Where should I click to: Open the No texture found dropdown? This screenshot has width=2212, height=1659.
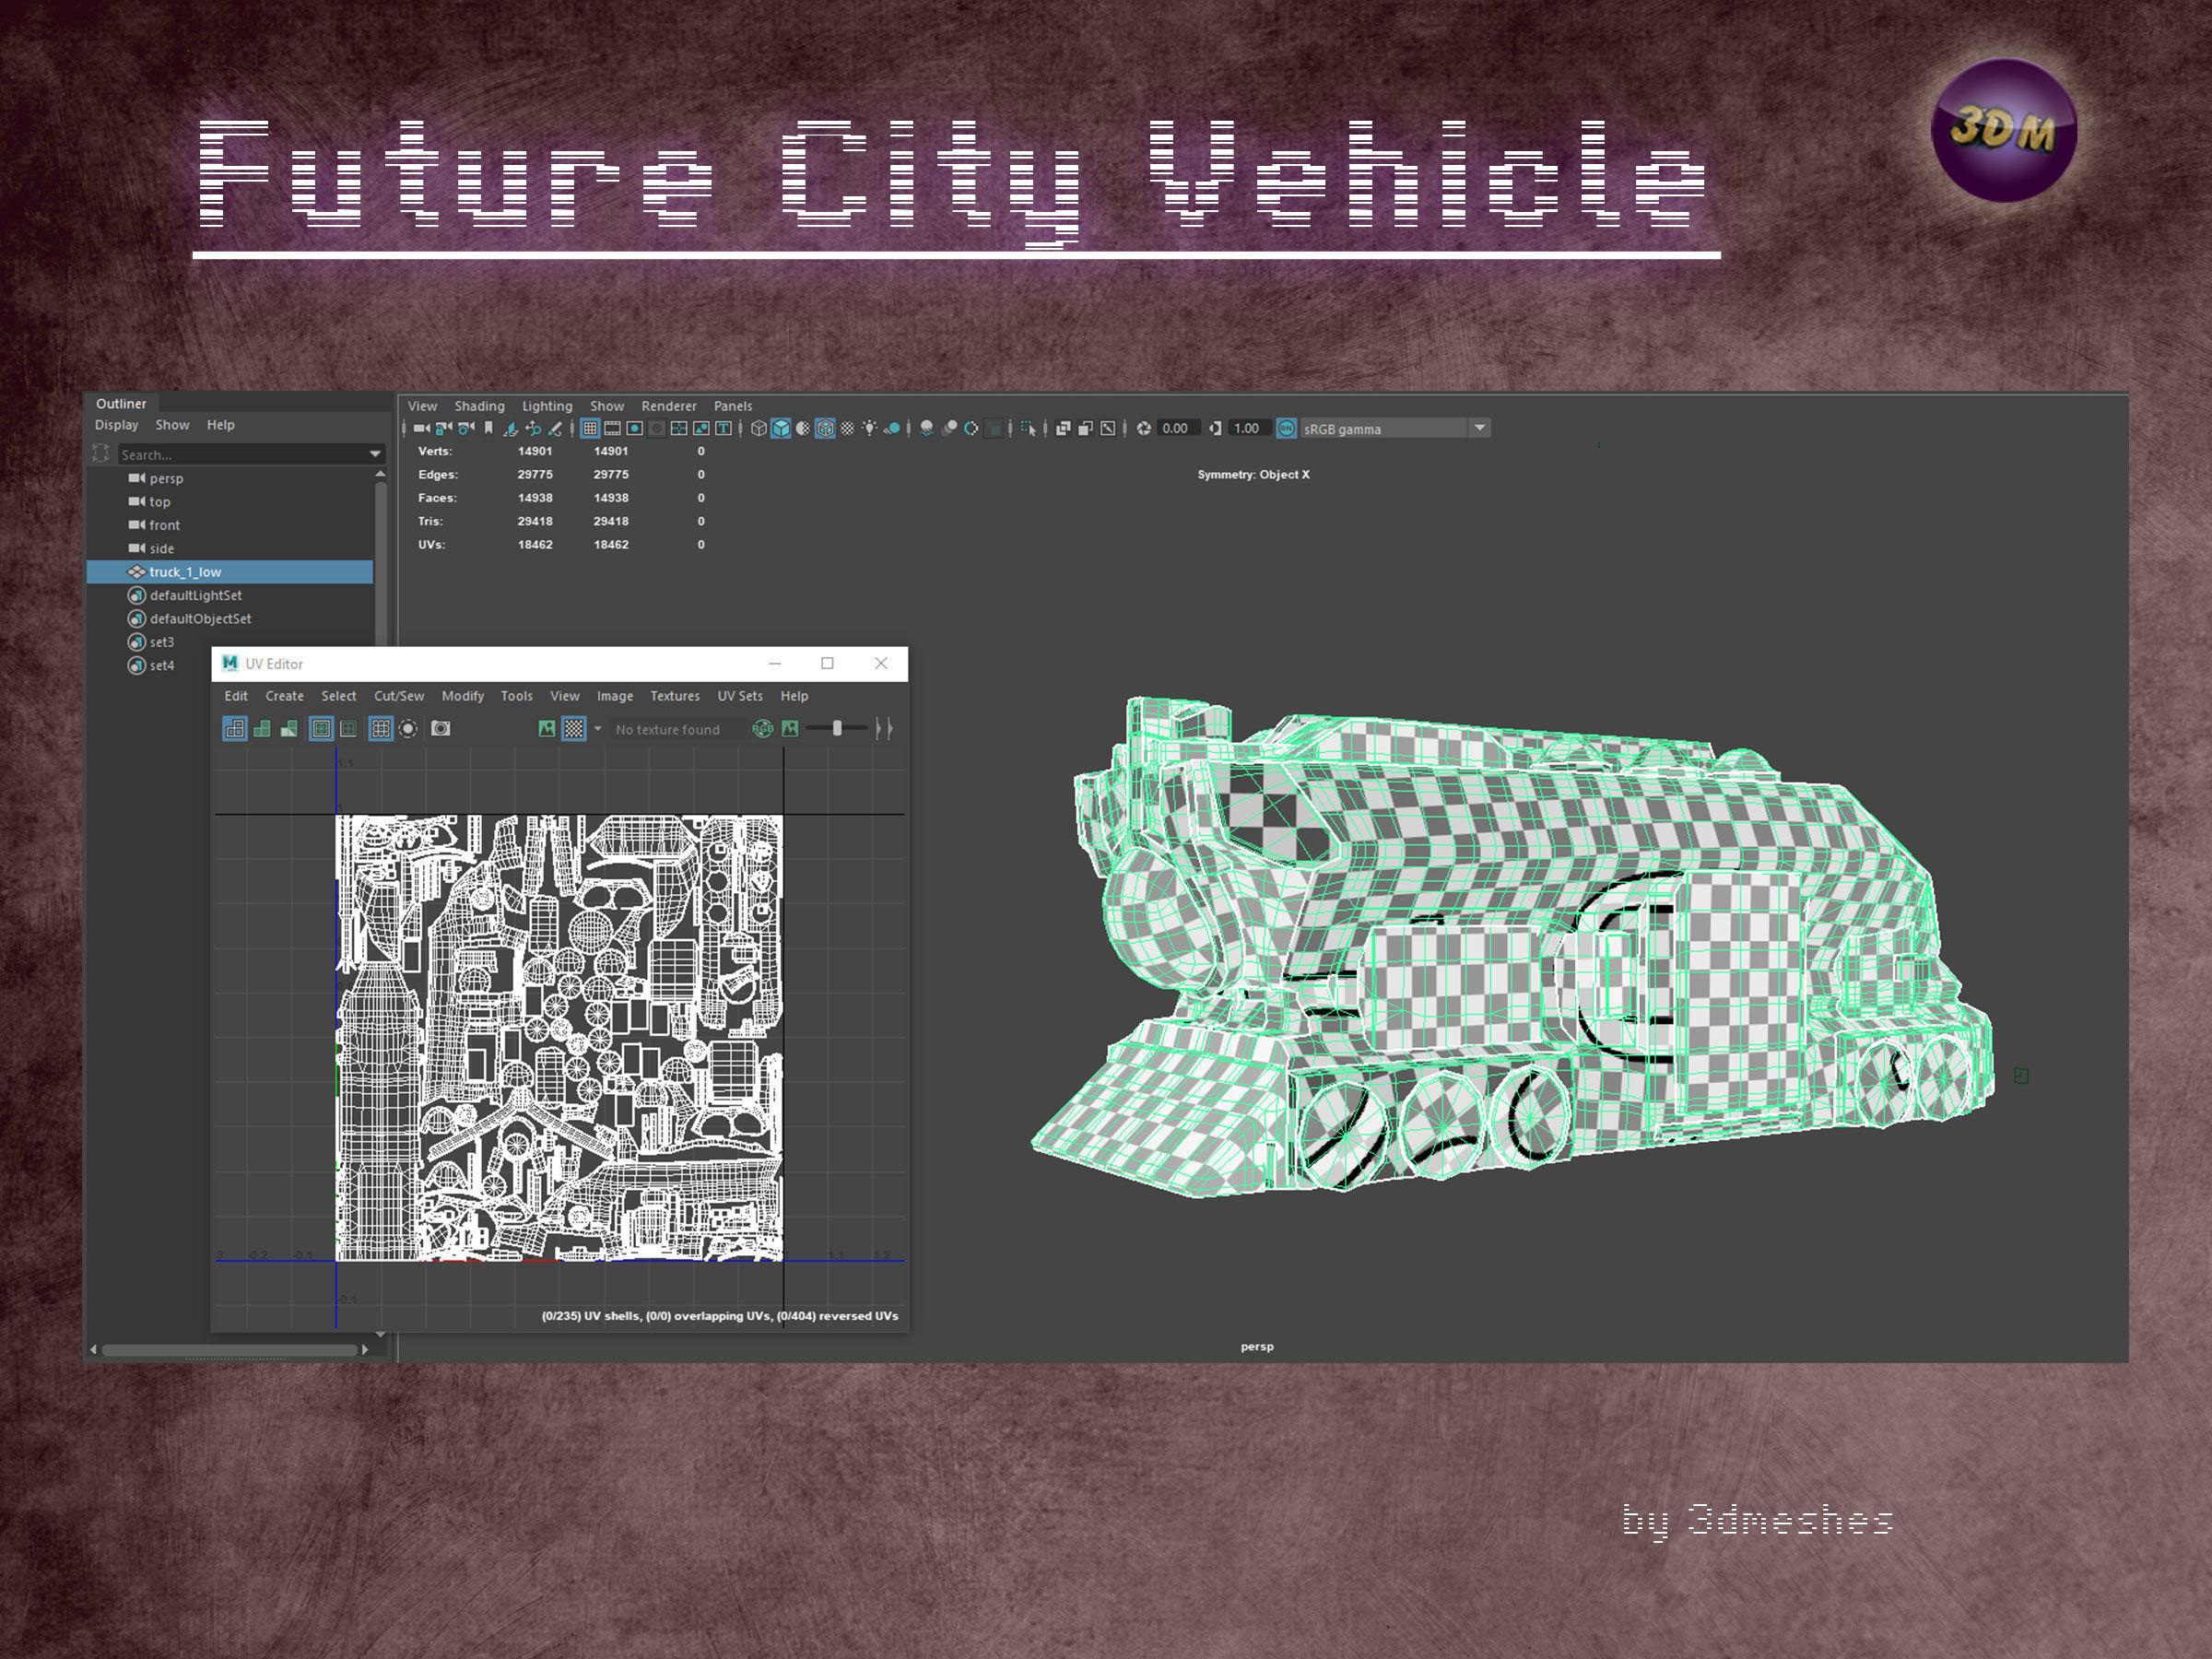tap(677, 729)
